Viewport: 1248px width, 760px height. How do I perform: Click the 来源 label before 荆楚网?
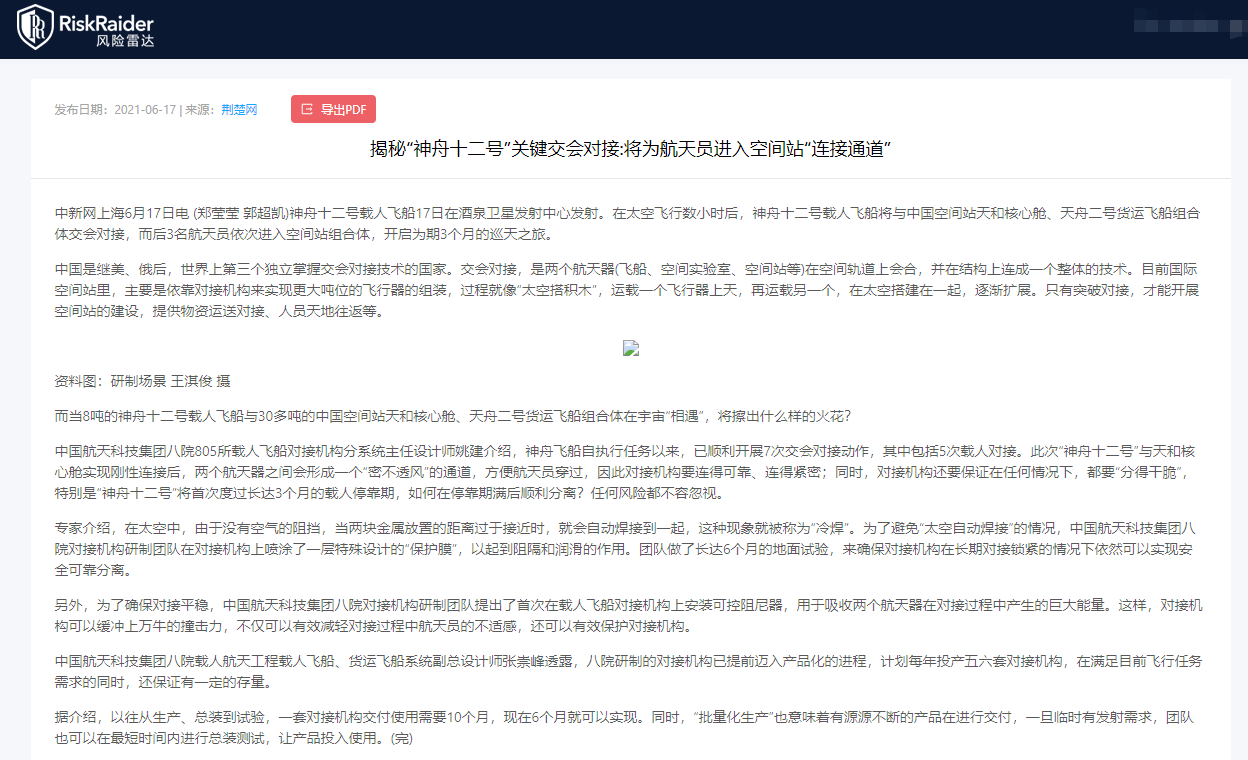point(200,110)
